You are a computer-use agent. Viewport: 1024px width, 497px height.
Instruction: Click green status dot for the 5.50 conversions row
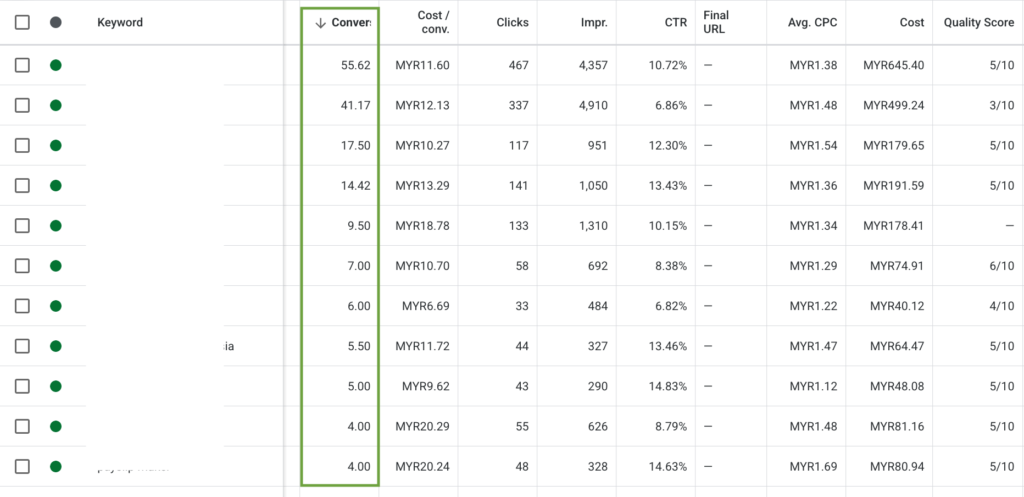pyautogui.click(x=55, y=346)
